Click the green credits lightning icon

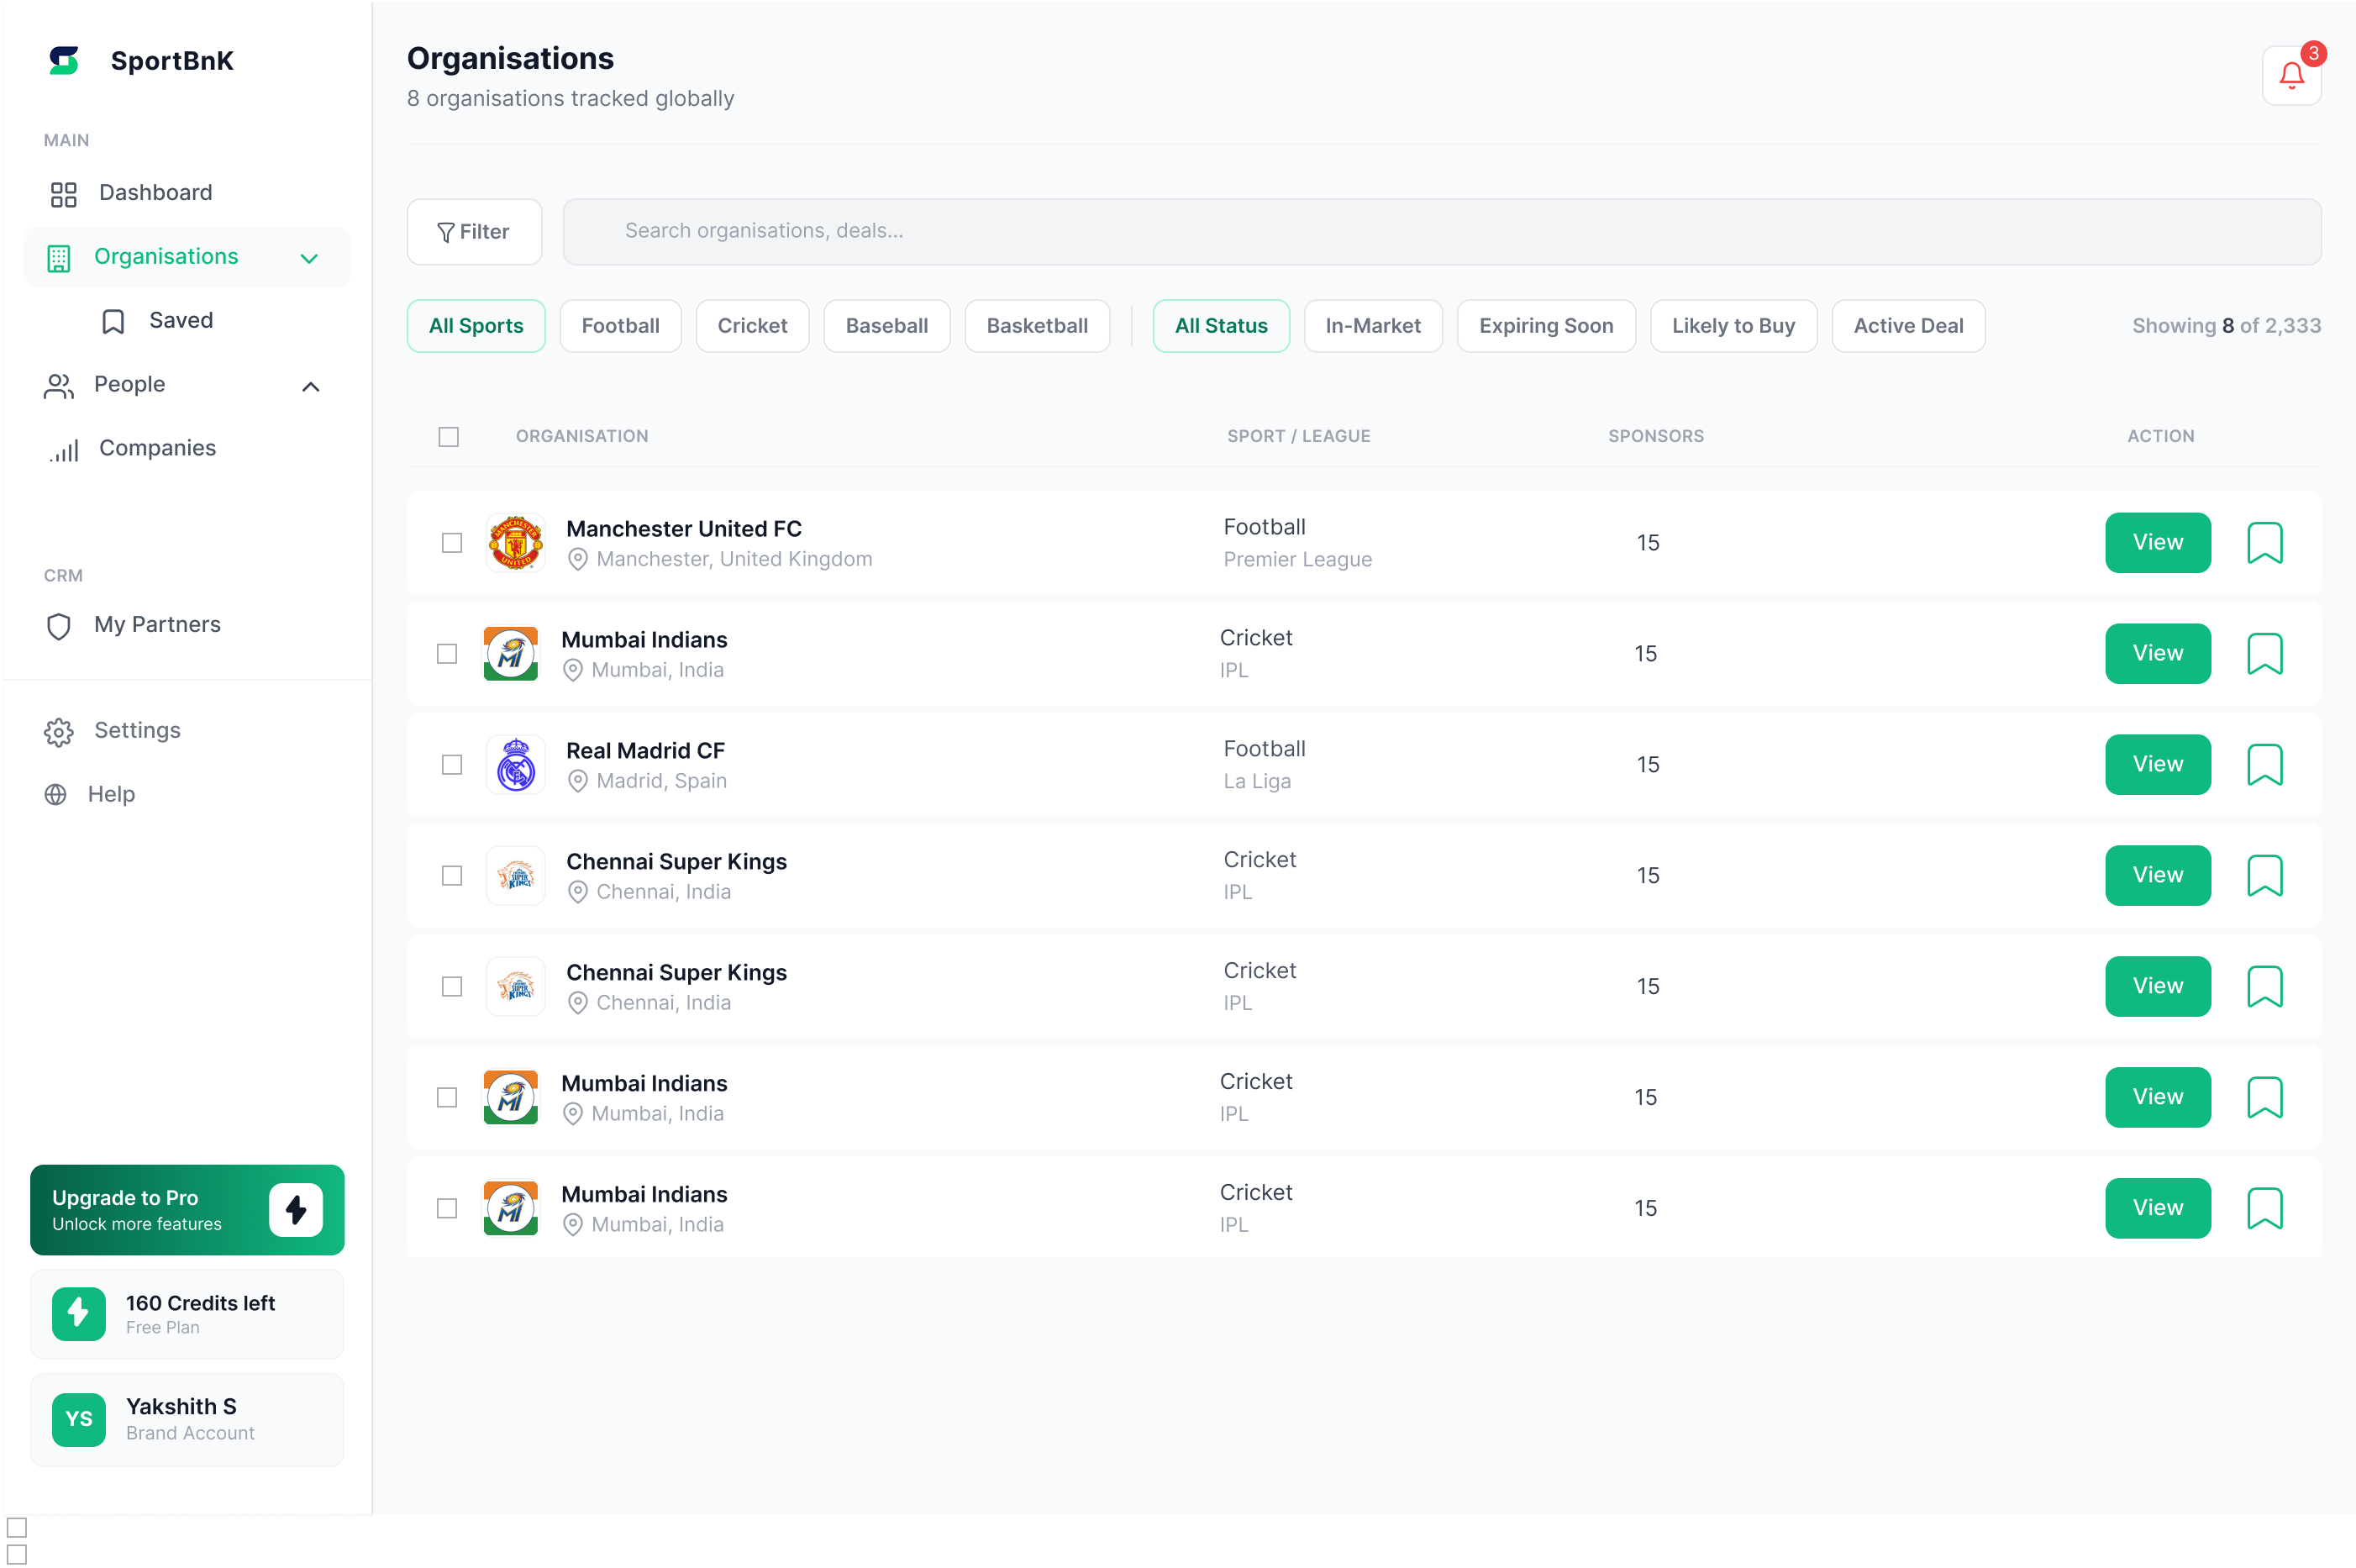79,1313
